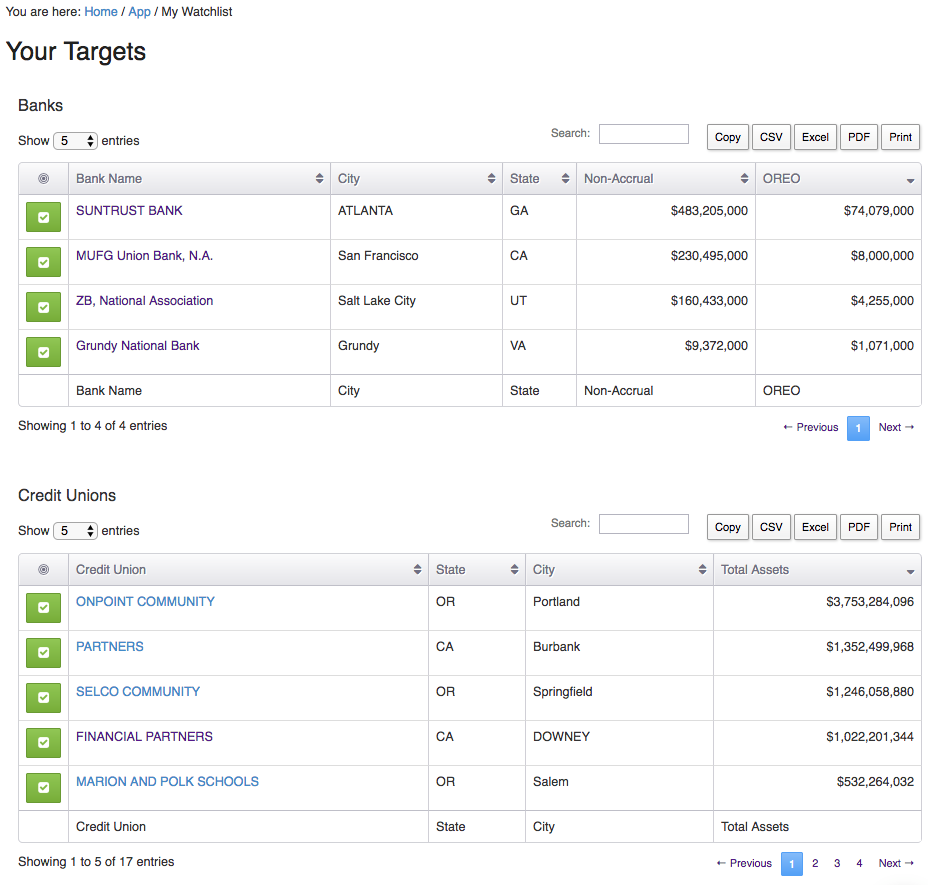The width and height of the screenshot is (928, 885).
Task: Click Next in Credit Unions pagination
Action: point(896,864)
